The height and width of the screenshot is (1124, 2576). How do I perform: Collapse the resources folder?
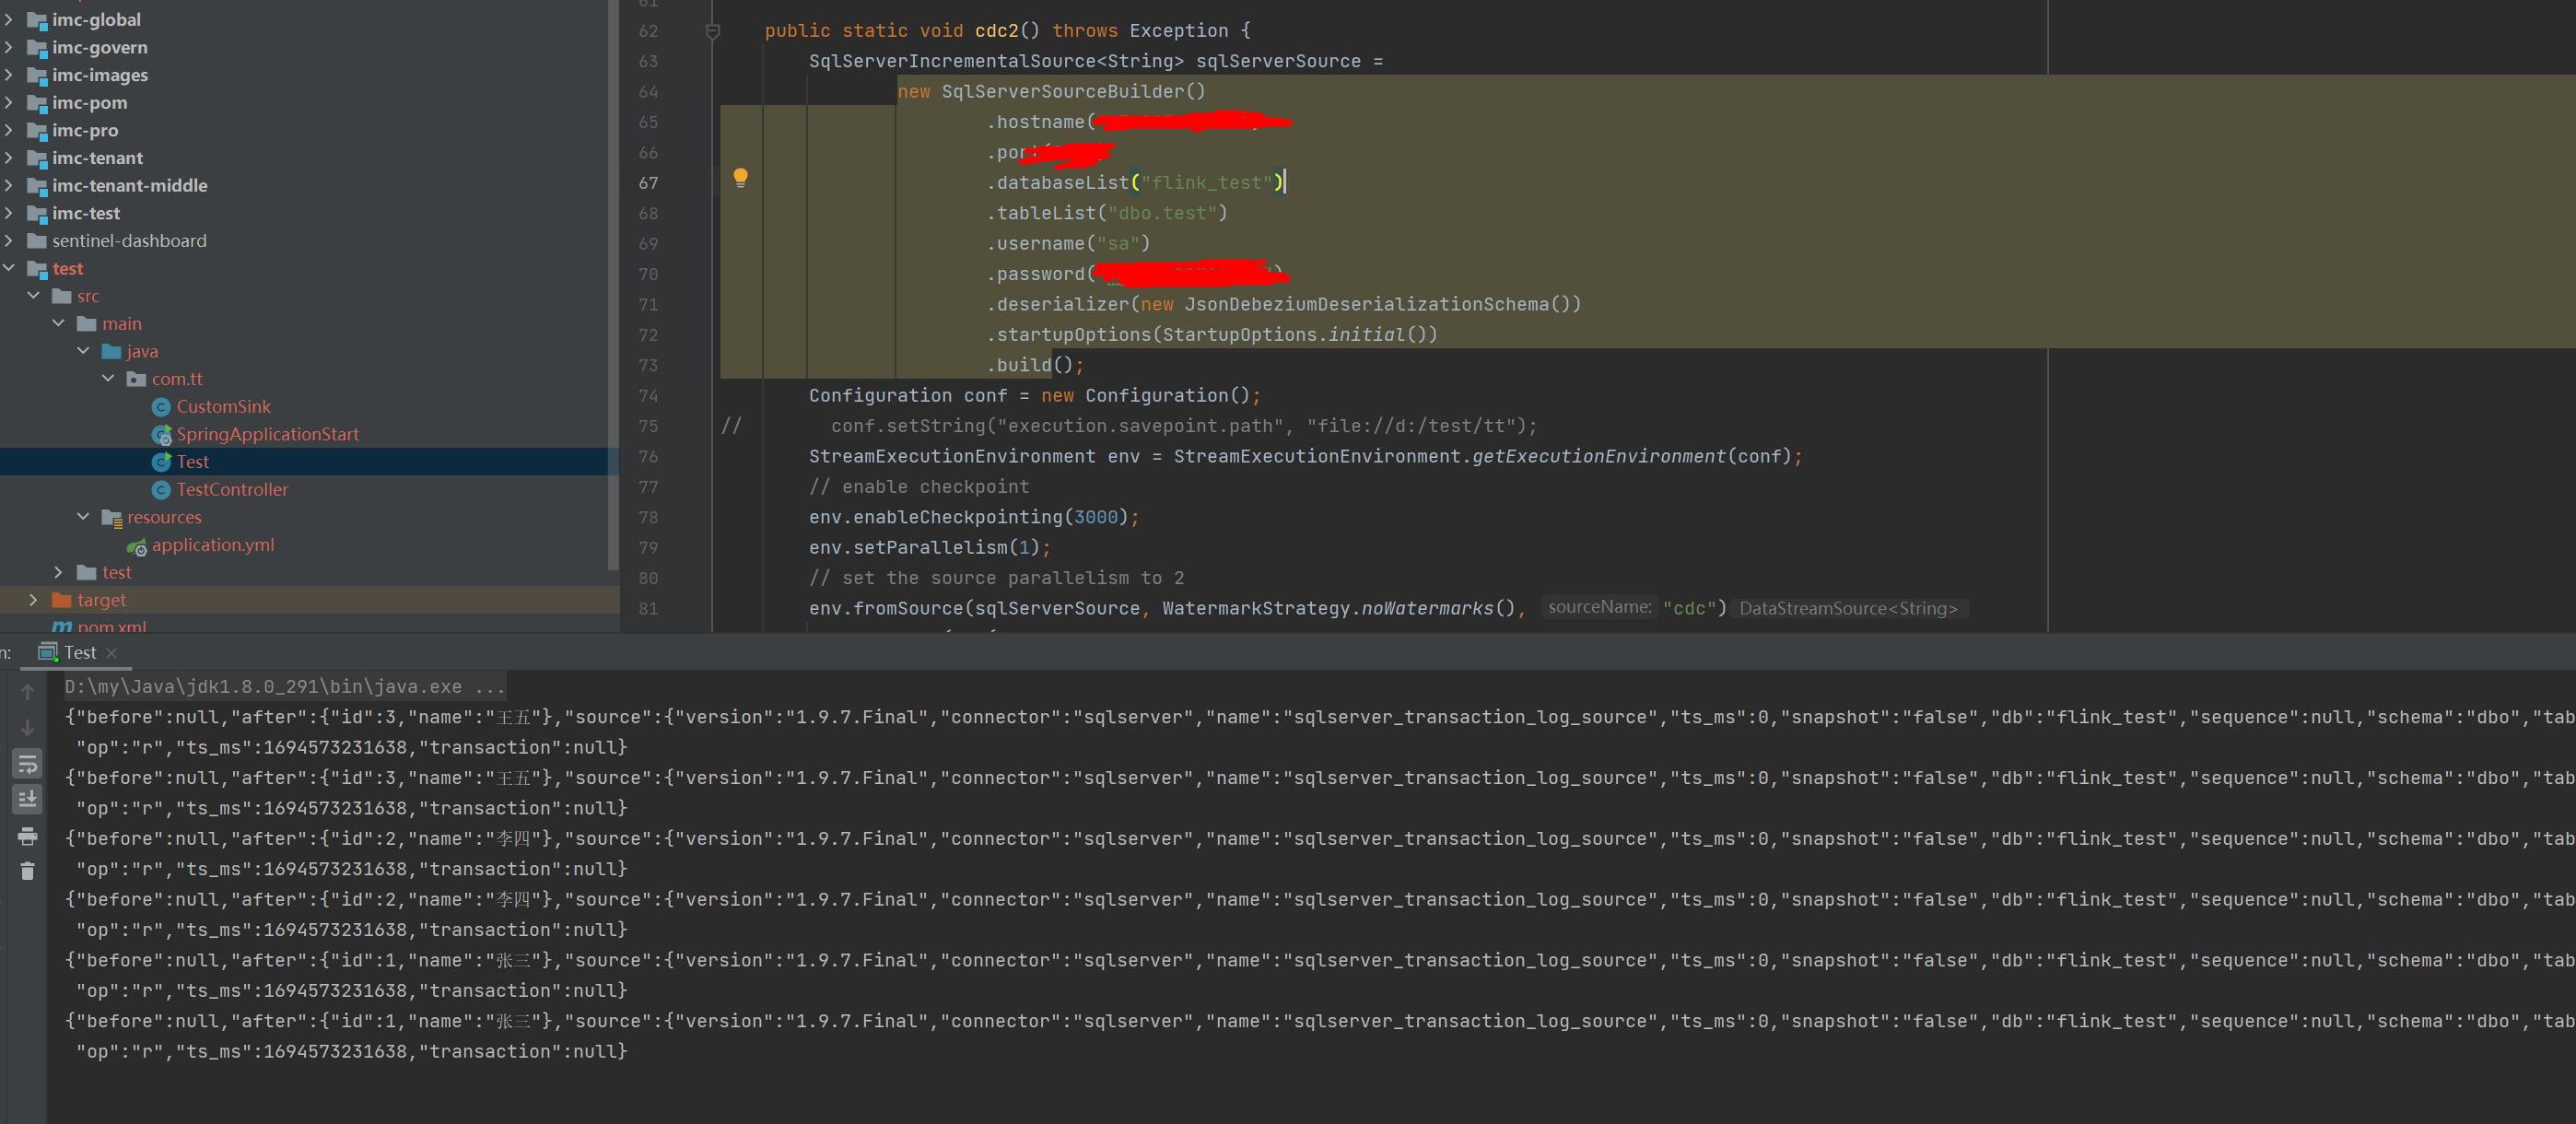[x=83, y=517]
